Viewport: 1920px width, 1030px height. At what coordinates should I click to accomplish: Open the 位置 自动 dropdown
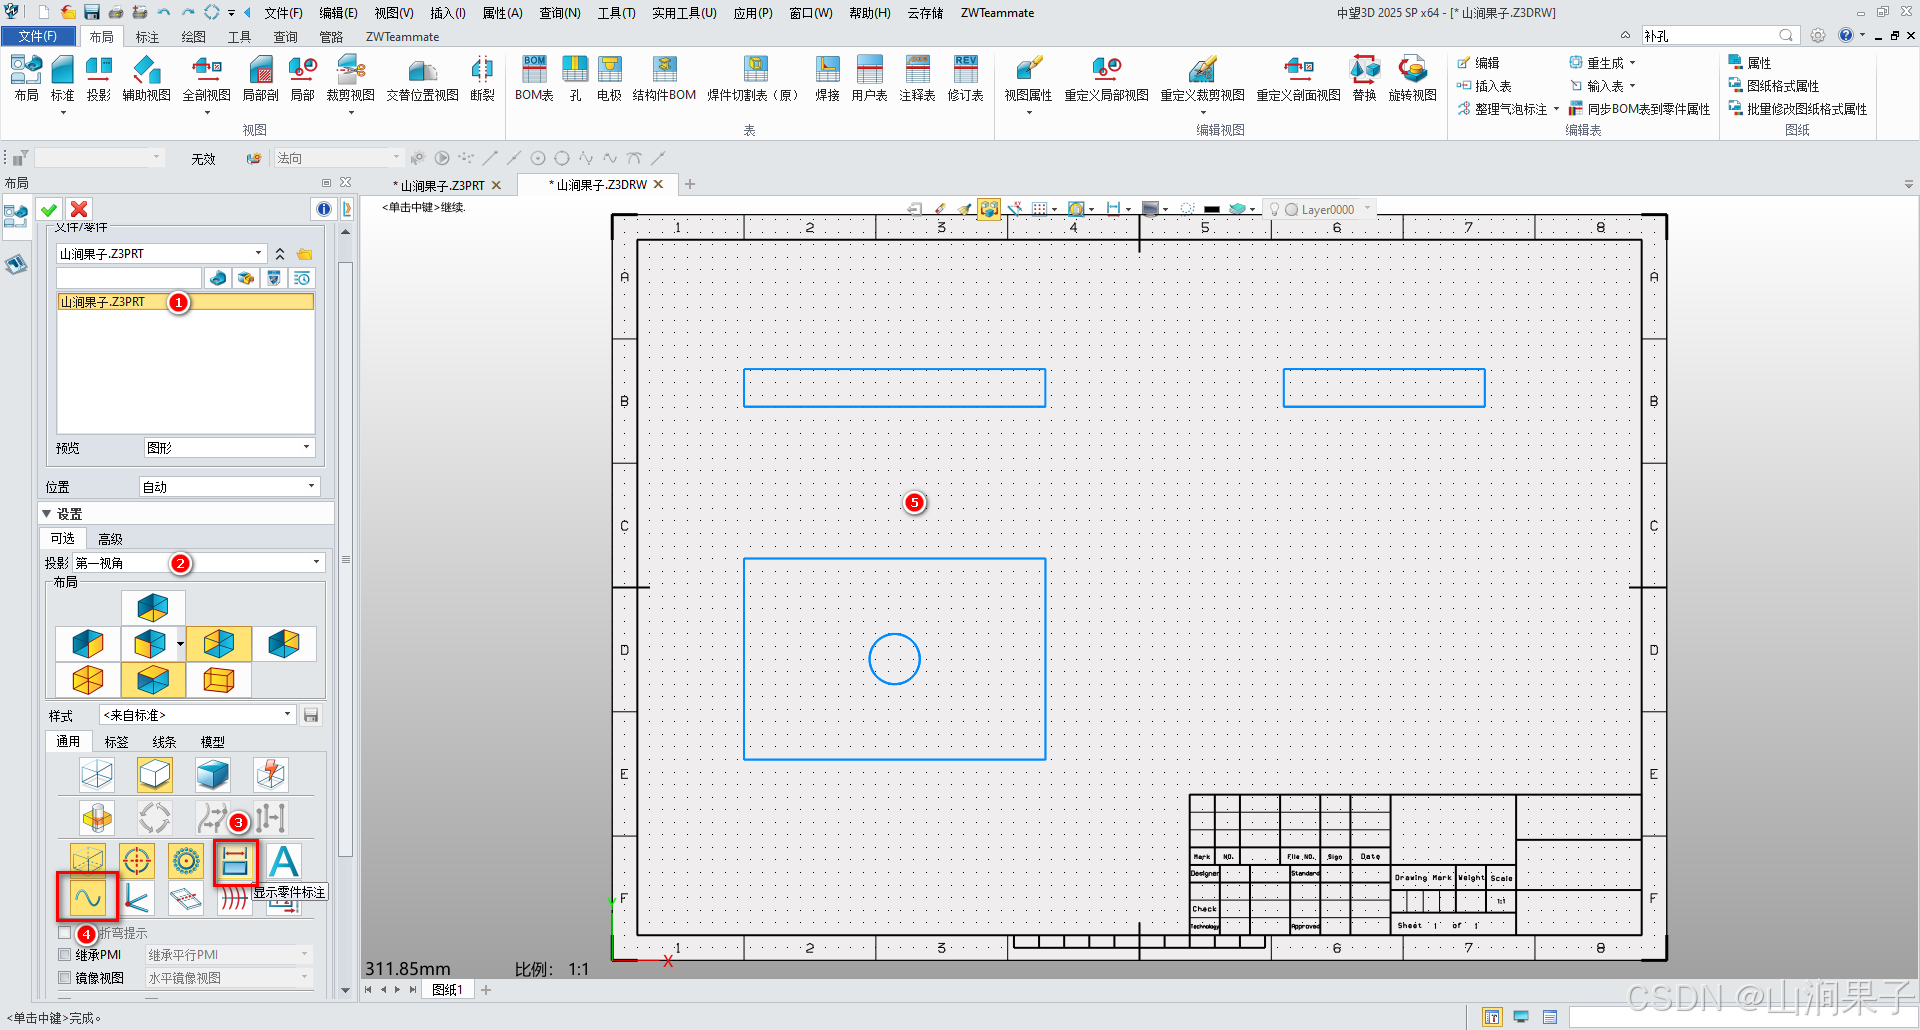pos(229,487)
